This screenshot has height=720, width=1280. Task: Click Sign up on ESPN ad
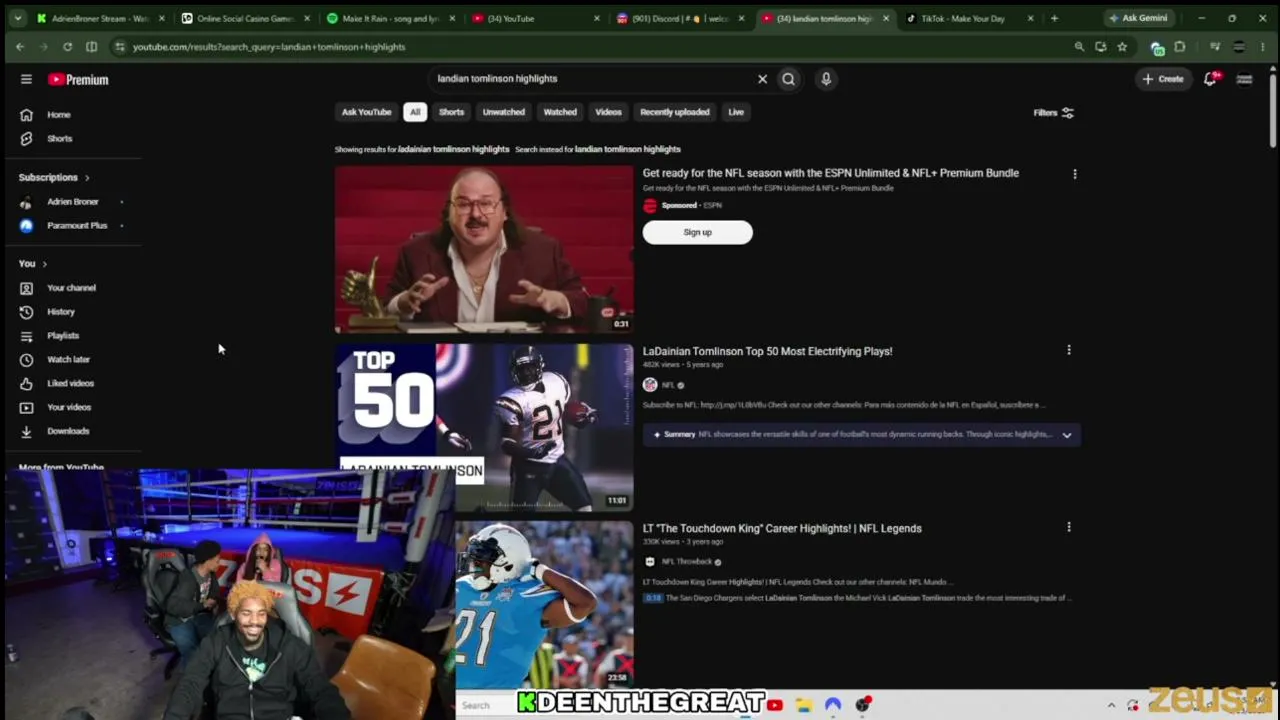[698, 232]
